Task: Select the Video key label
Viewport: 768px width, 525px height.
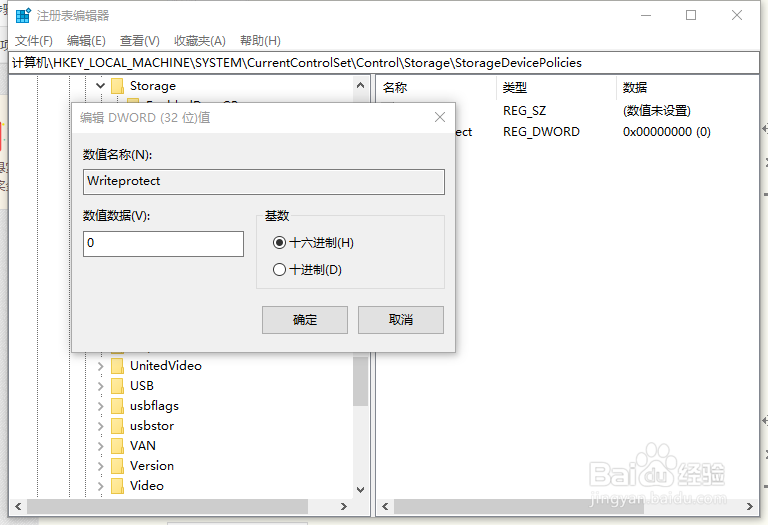Action: point(146,486)
